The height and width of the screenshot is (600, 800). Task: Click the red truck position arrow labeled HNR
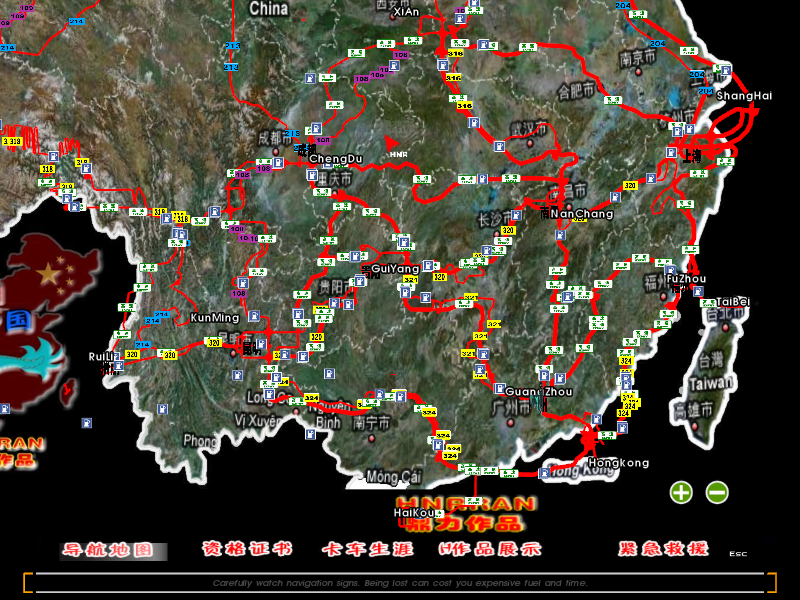pyautogui.click(x=392, y=143)
